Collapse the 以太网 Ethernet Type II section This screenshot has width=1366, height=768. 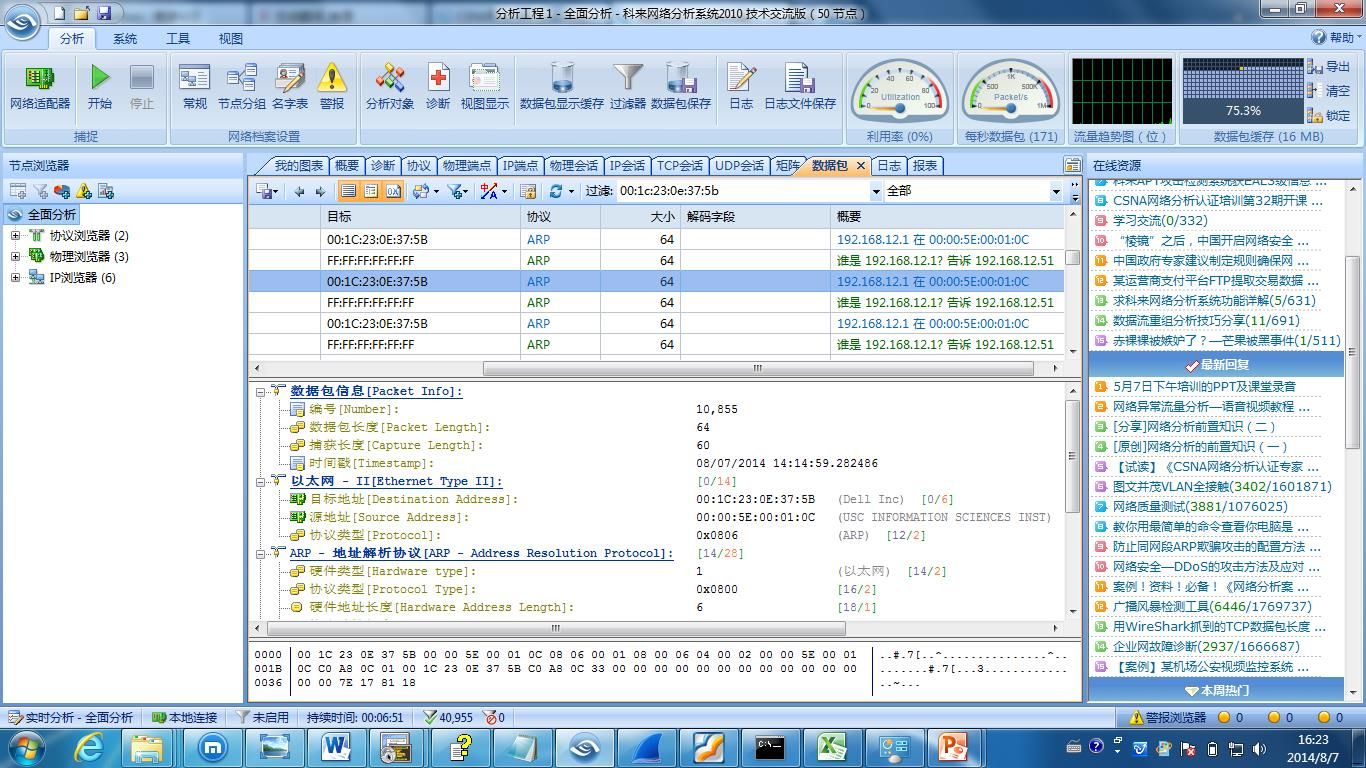(261, 481)
